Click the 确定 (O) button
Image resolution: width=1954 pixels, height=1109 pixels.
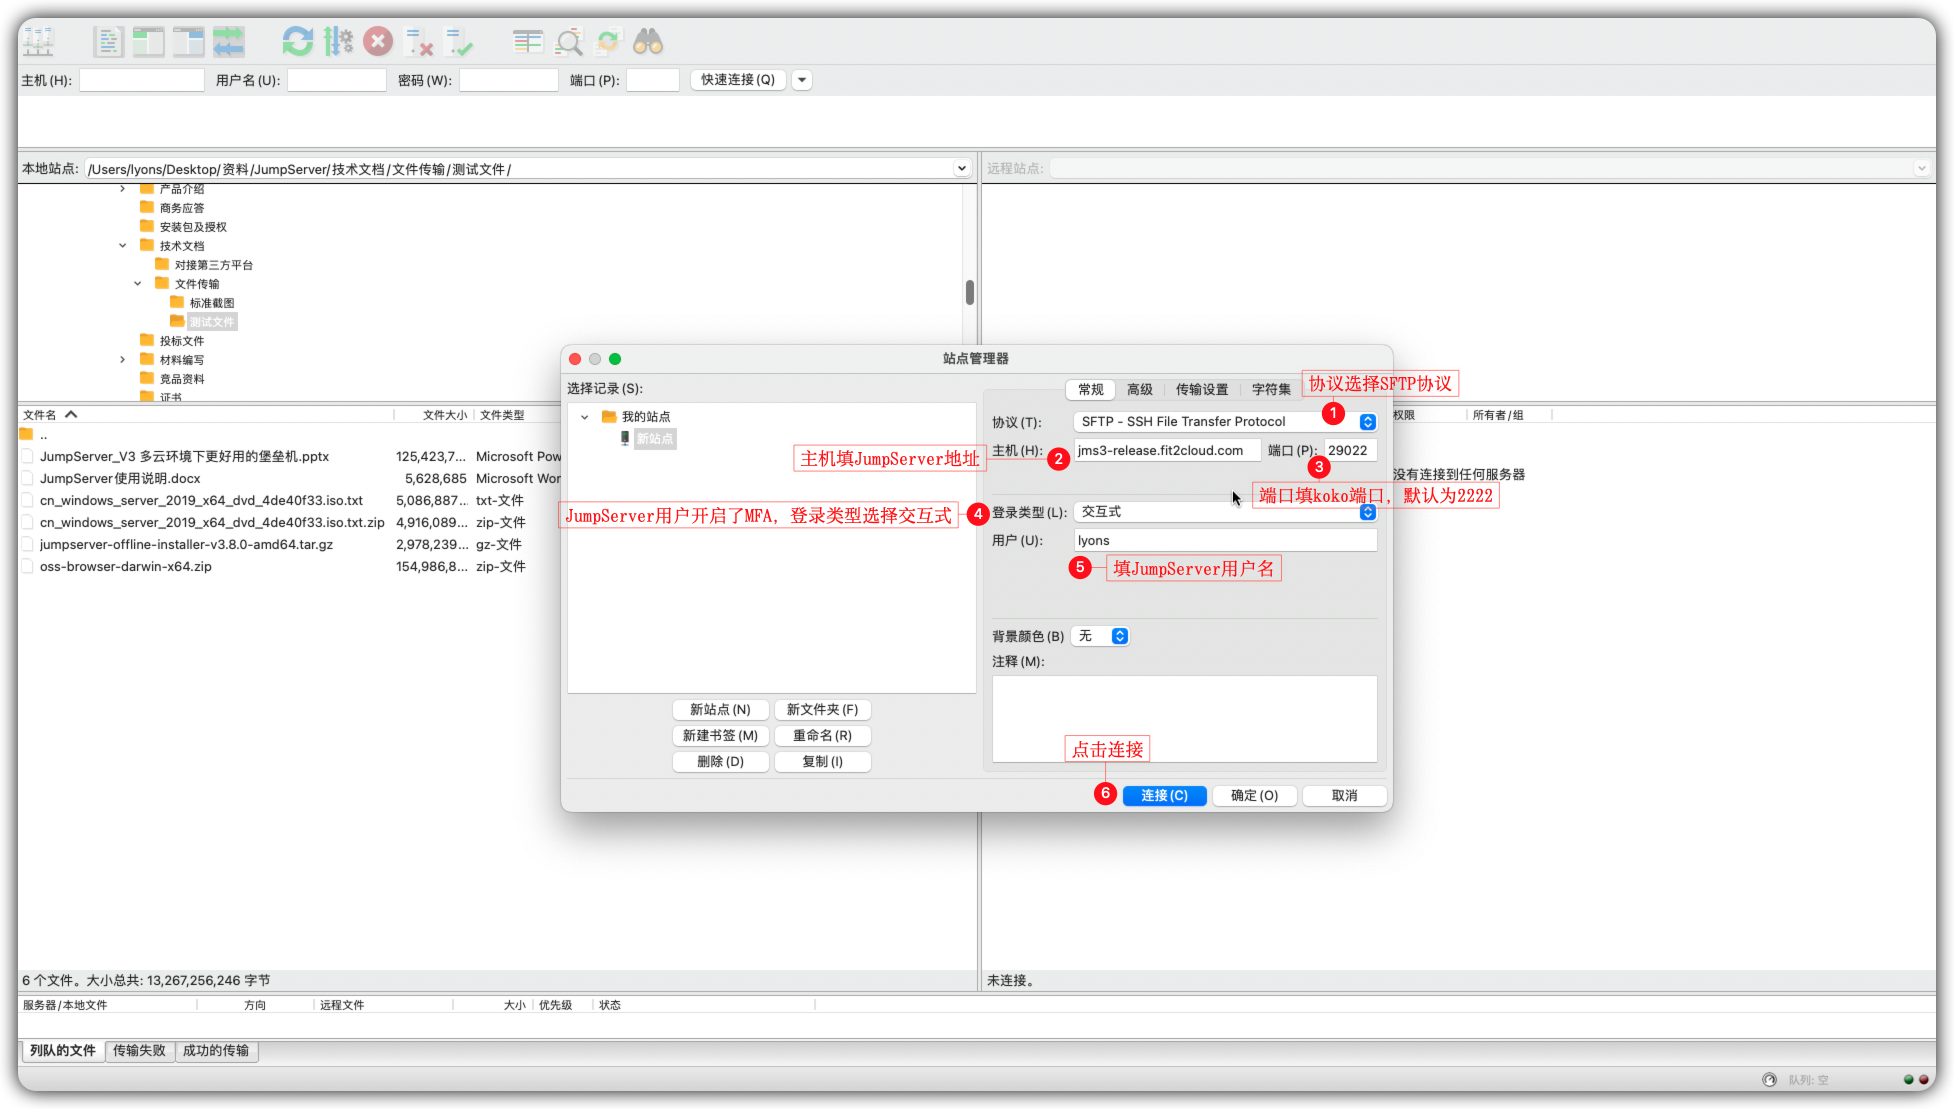click(1254, 796)
